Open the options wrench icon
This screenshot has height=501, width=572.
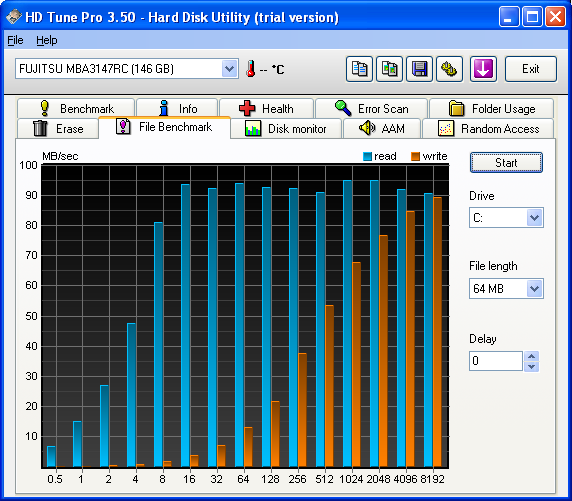(449, 69)
